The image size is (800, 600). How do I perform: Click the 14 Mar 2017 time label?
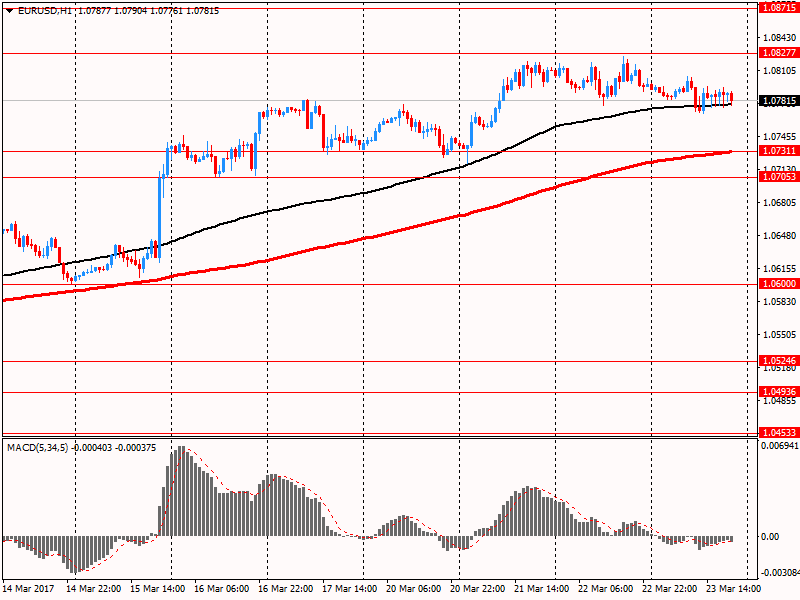pyautogui.click(x=28, y=589)
